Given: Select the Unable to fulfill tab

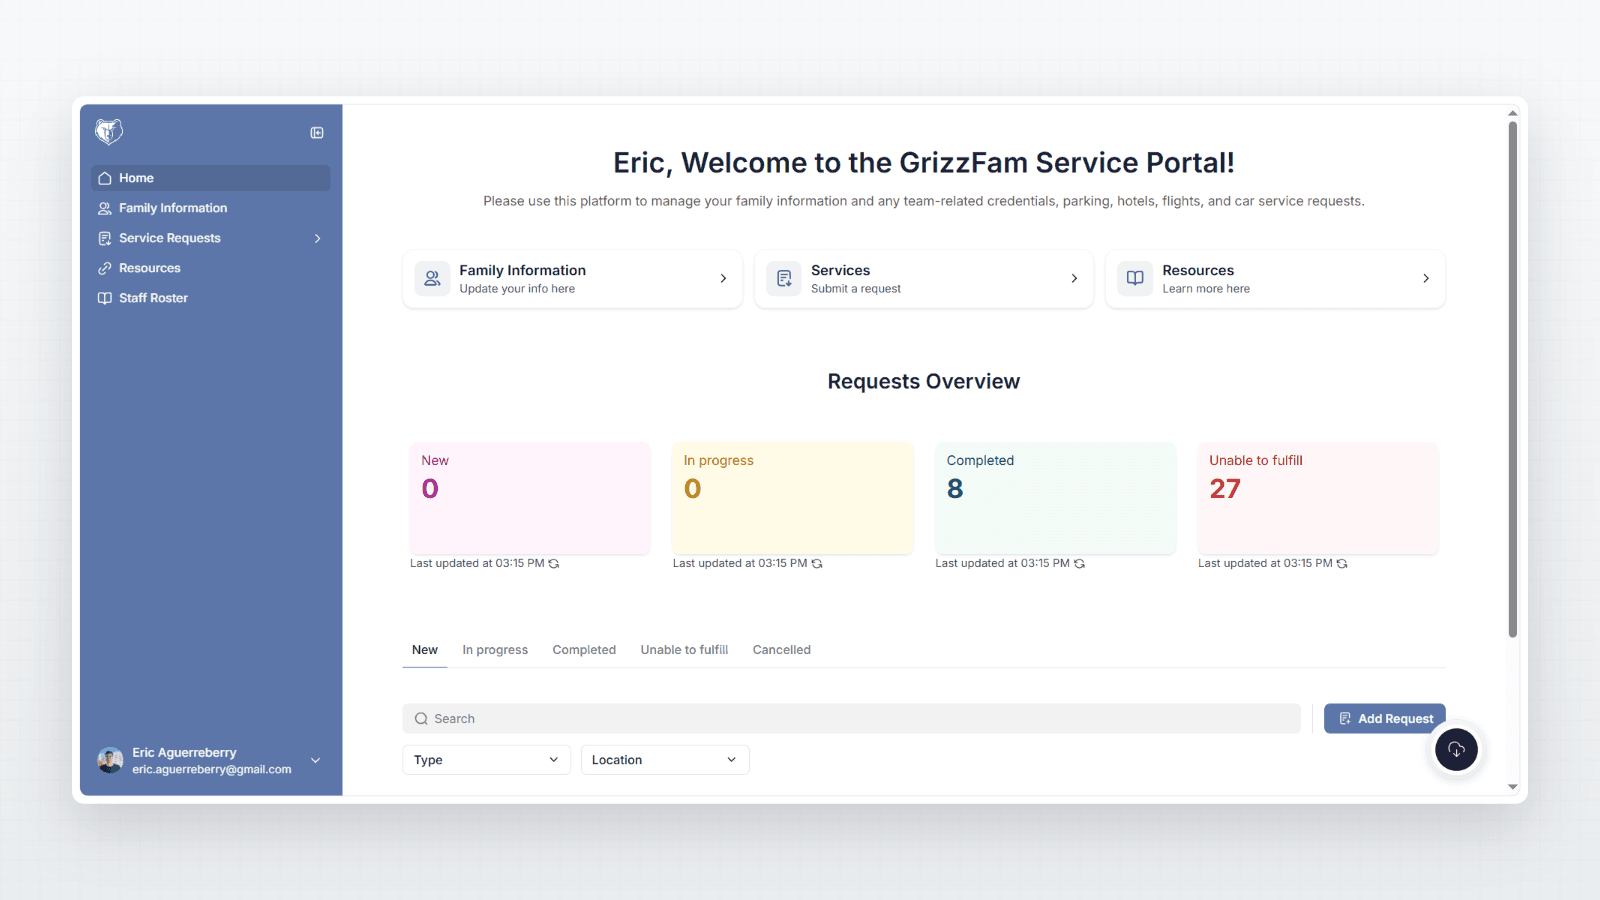Looking at the screenshot, I should (684, 650).
